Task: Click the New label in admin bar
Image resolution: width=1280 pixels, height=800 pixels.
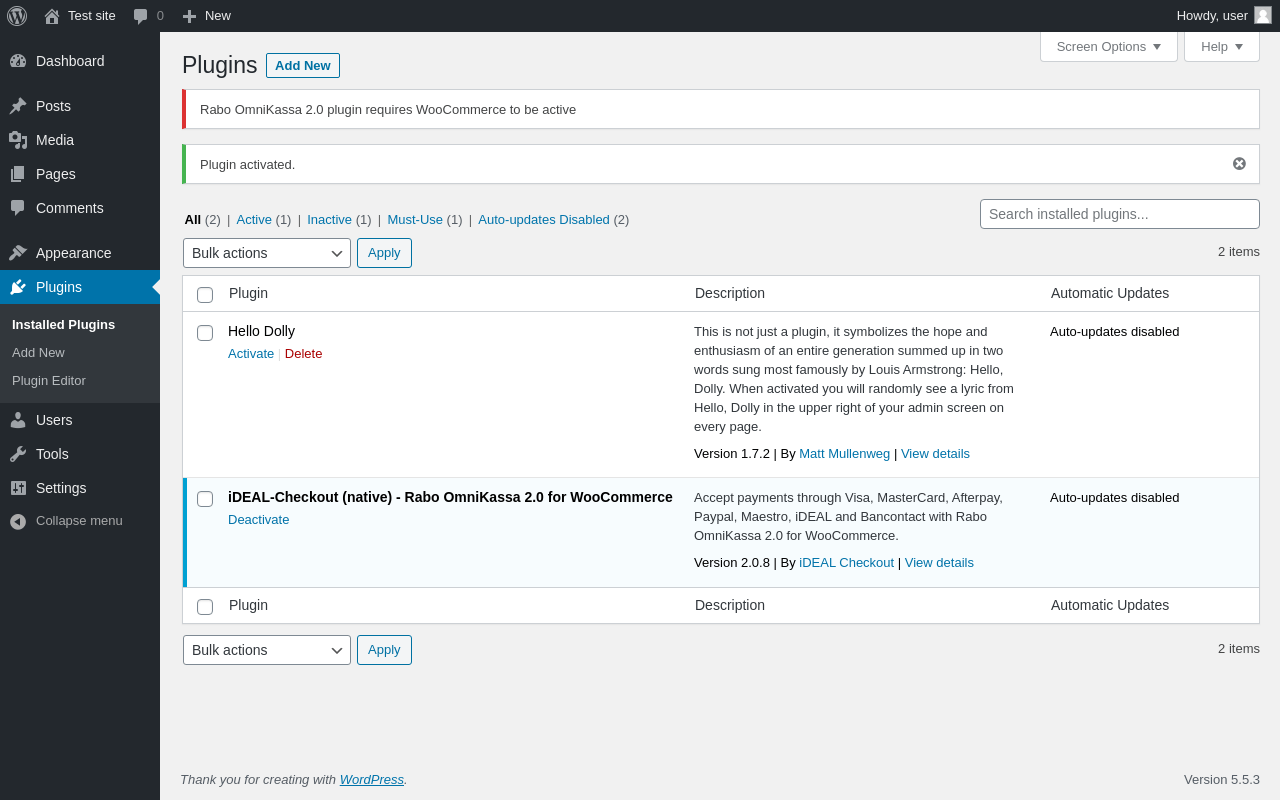Action: coord(218,16)
